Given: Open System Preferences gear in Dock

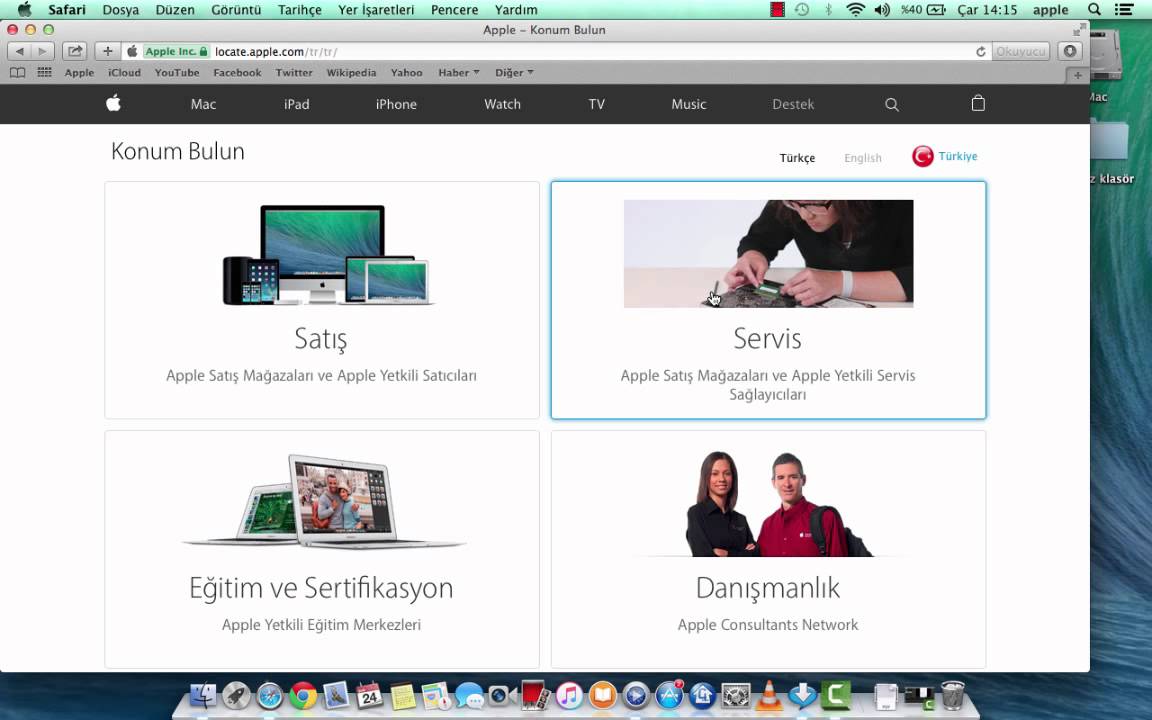Looking at the screenshot, I should click(x=735, y=695).
